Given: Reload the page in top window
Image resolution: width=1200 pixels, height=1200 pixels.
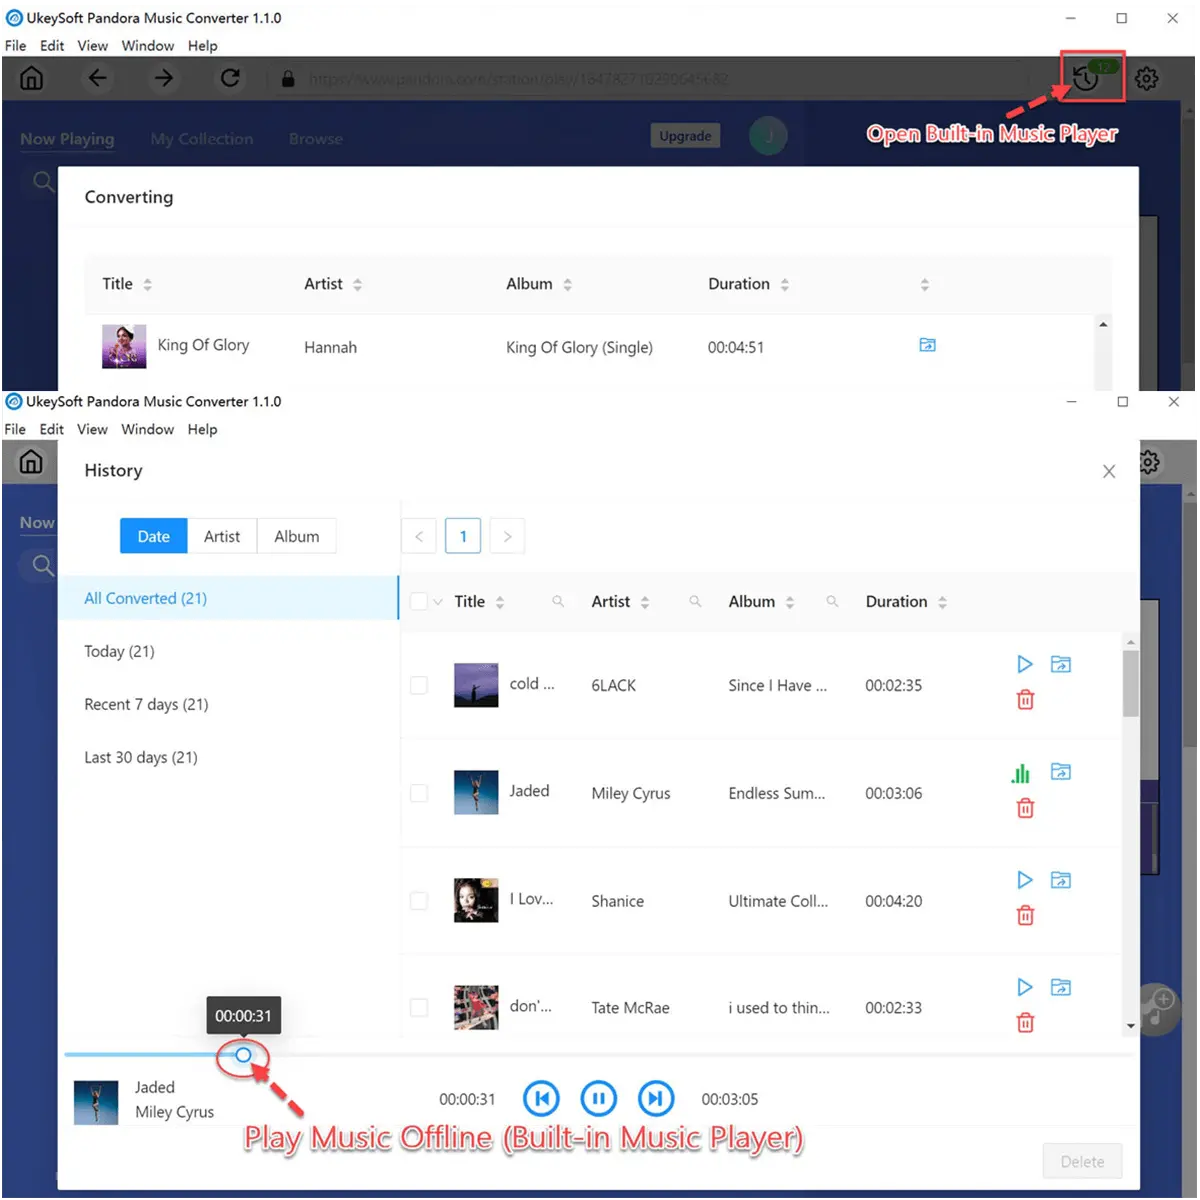Looking at the screenshot, I should 230,78.
